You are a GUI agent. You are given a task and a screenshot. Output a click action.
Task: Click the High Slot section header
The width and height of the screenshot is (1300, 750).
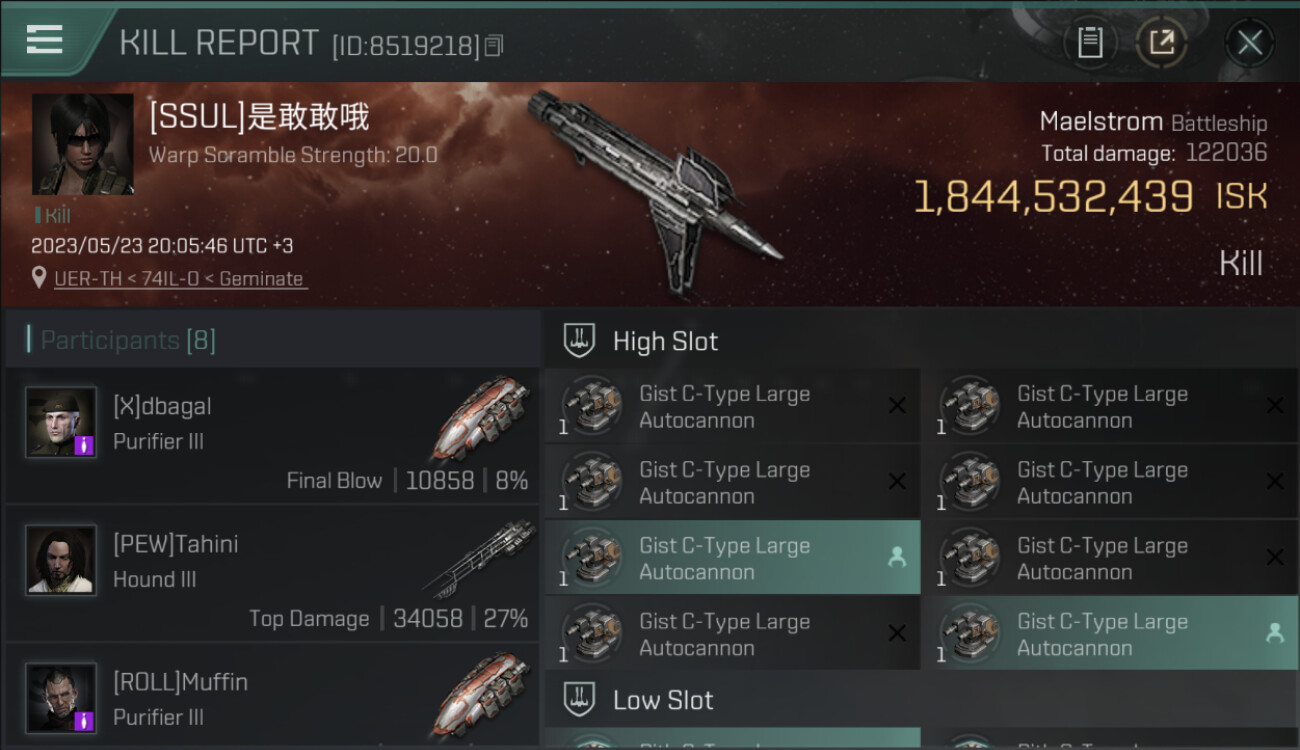tap(922, 341)
